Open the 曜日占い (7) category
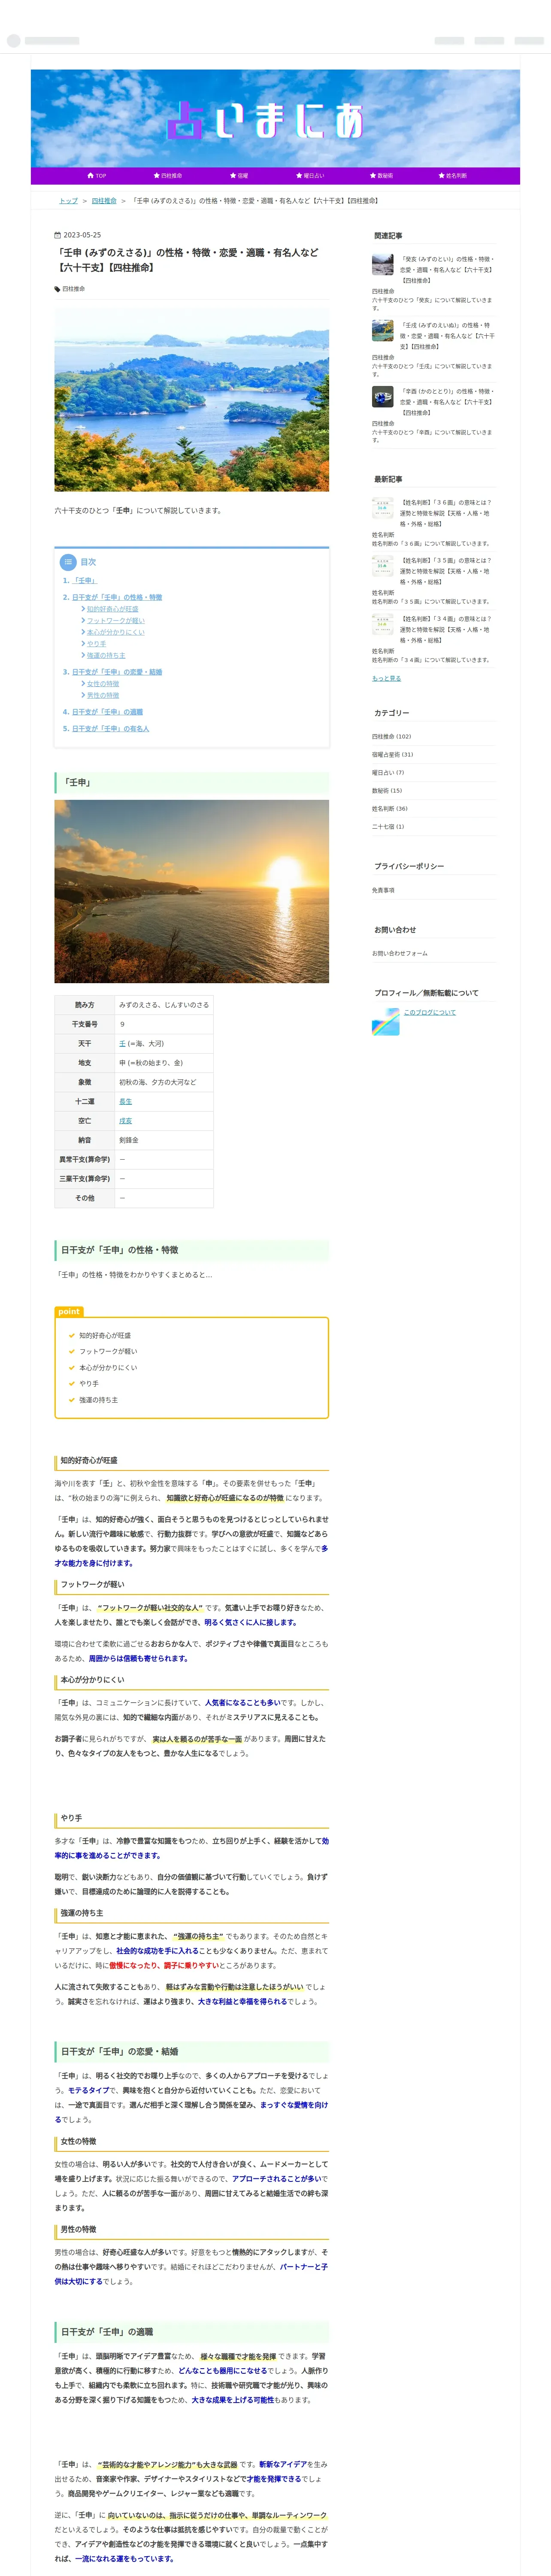Image resolution: width=551 pixels, height=2576 pixels. (x=388, y=773)
